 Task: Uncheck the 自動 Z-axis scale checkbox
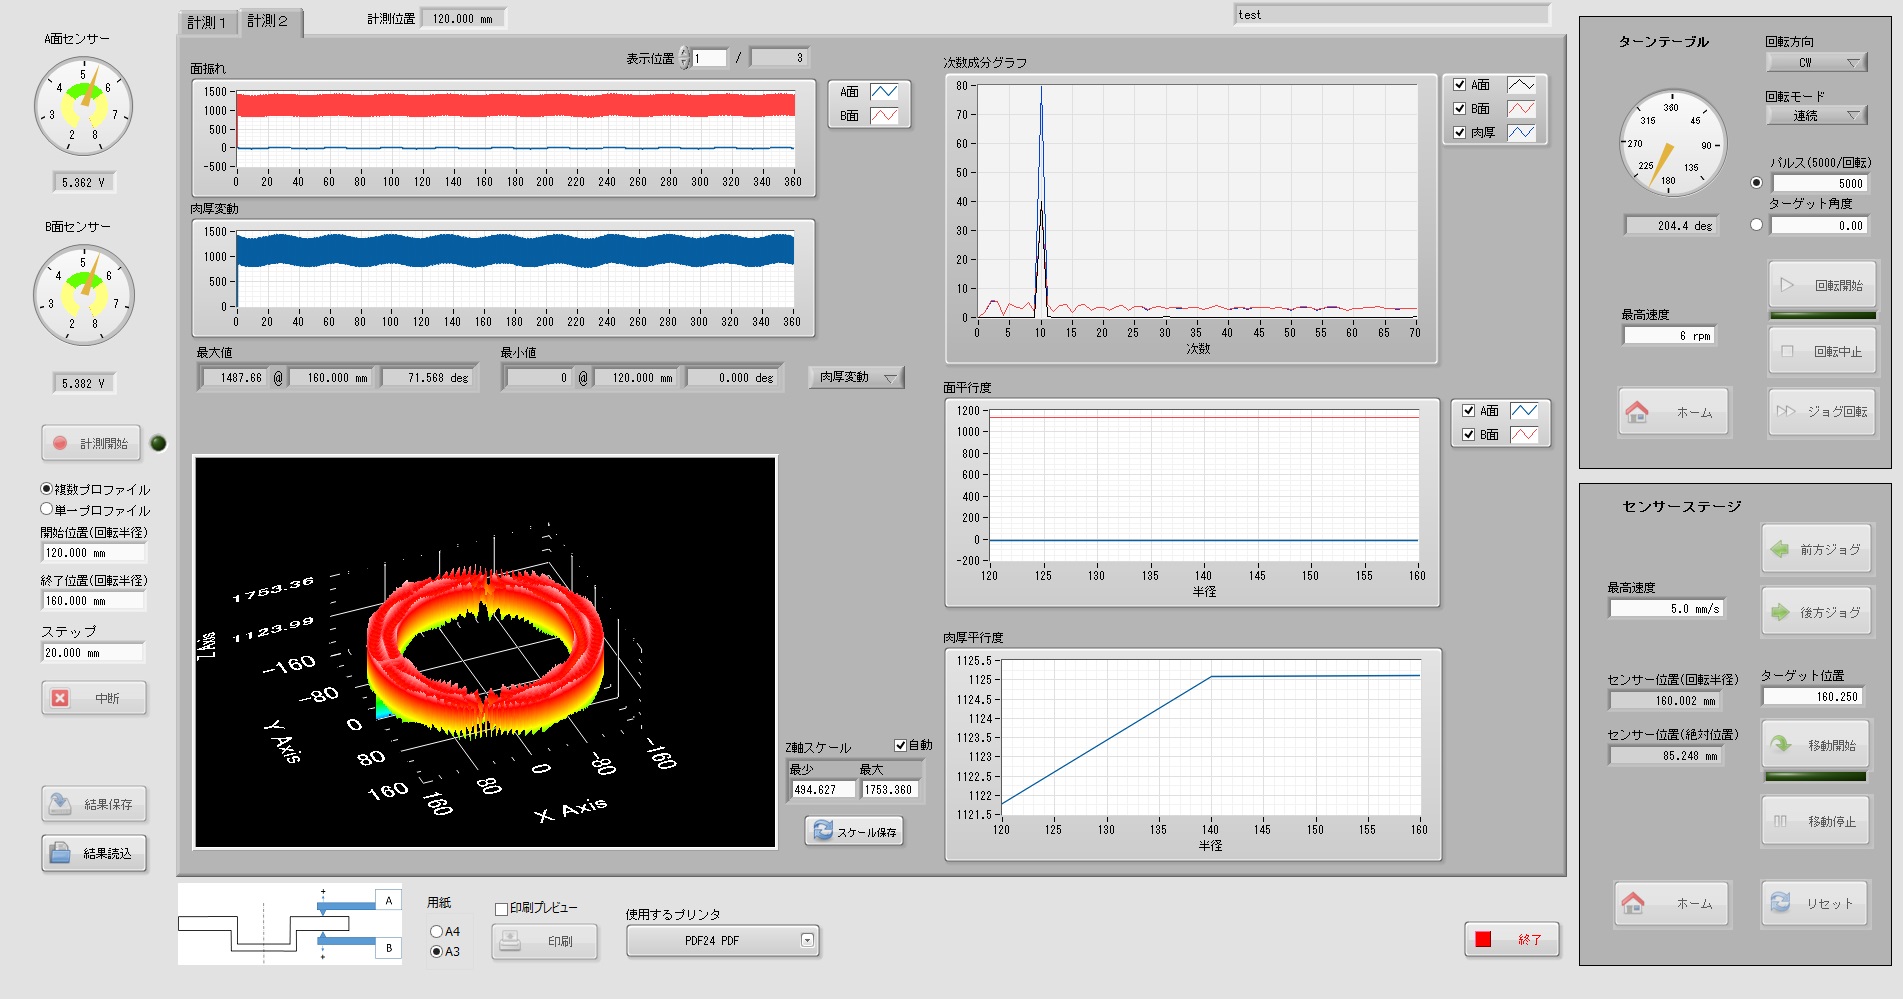click(x=900, y=745)
